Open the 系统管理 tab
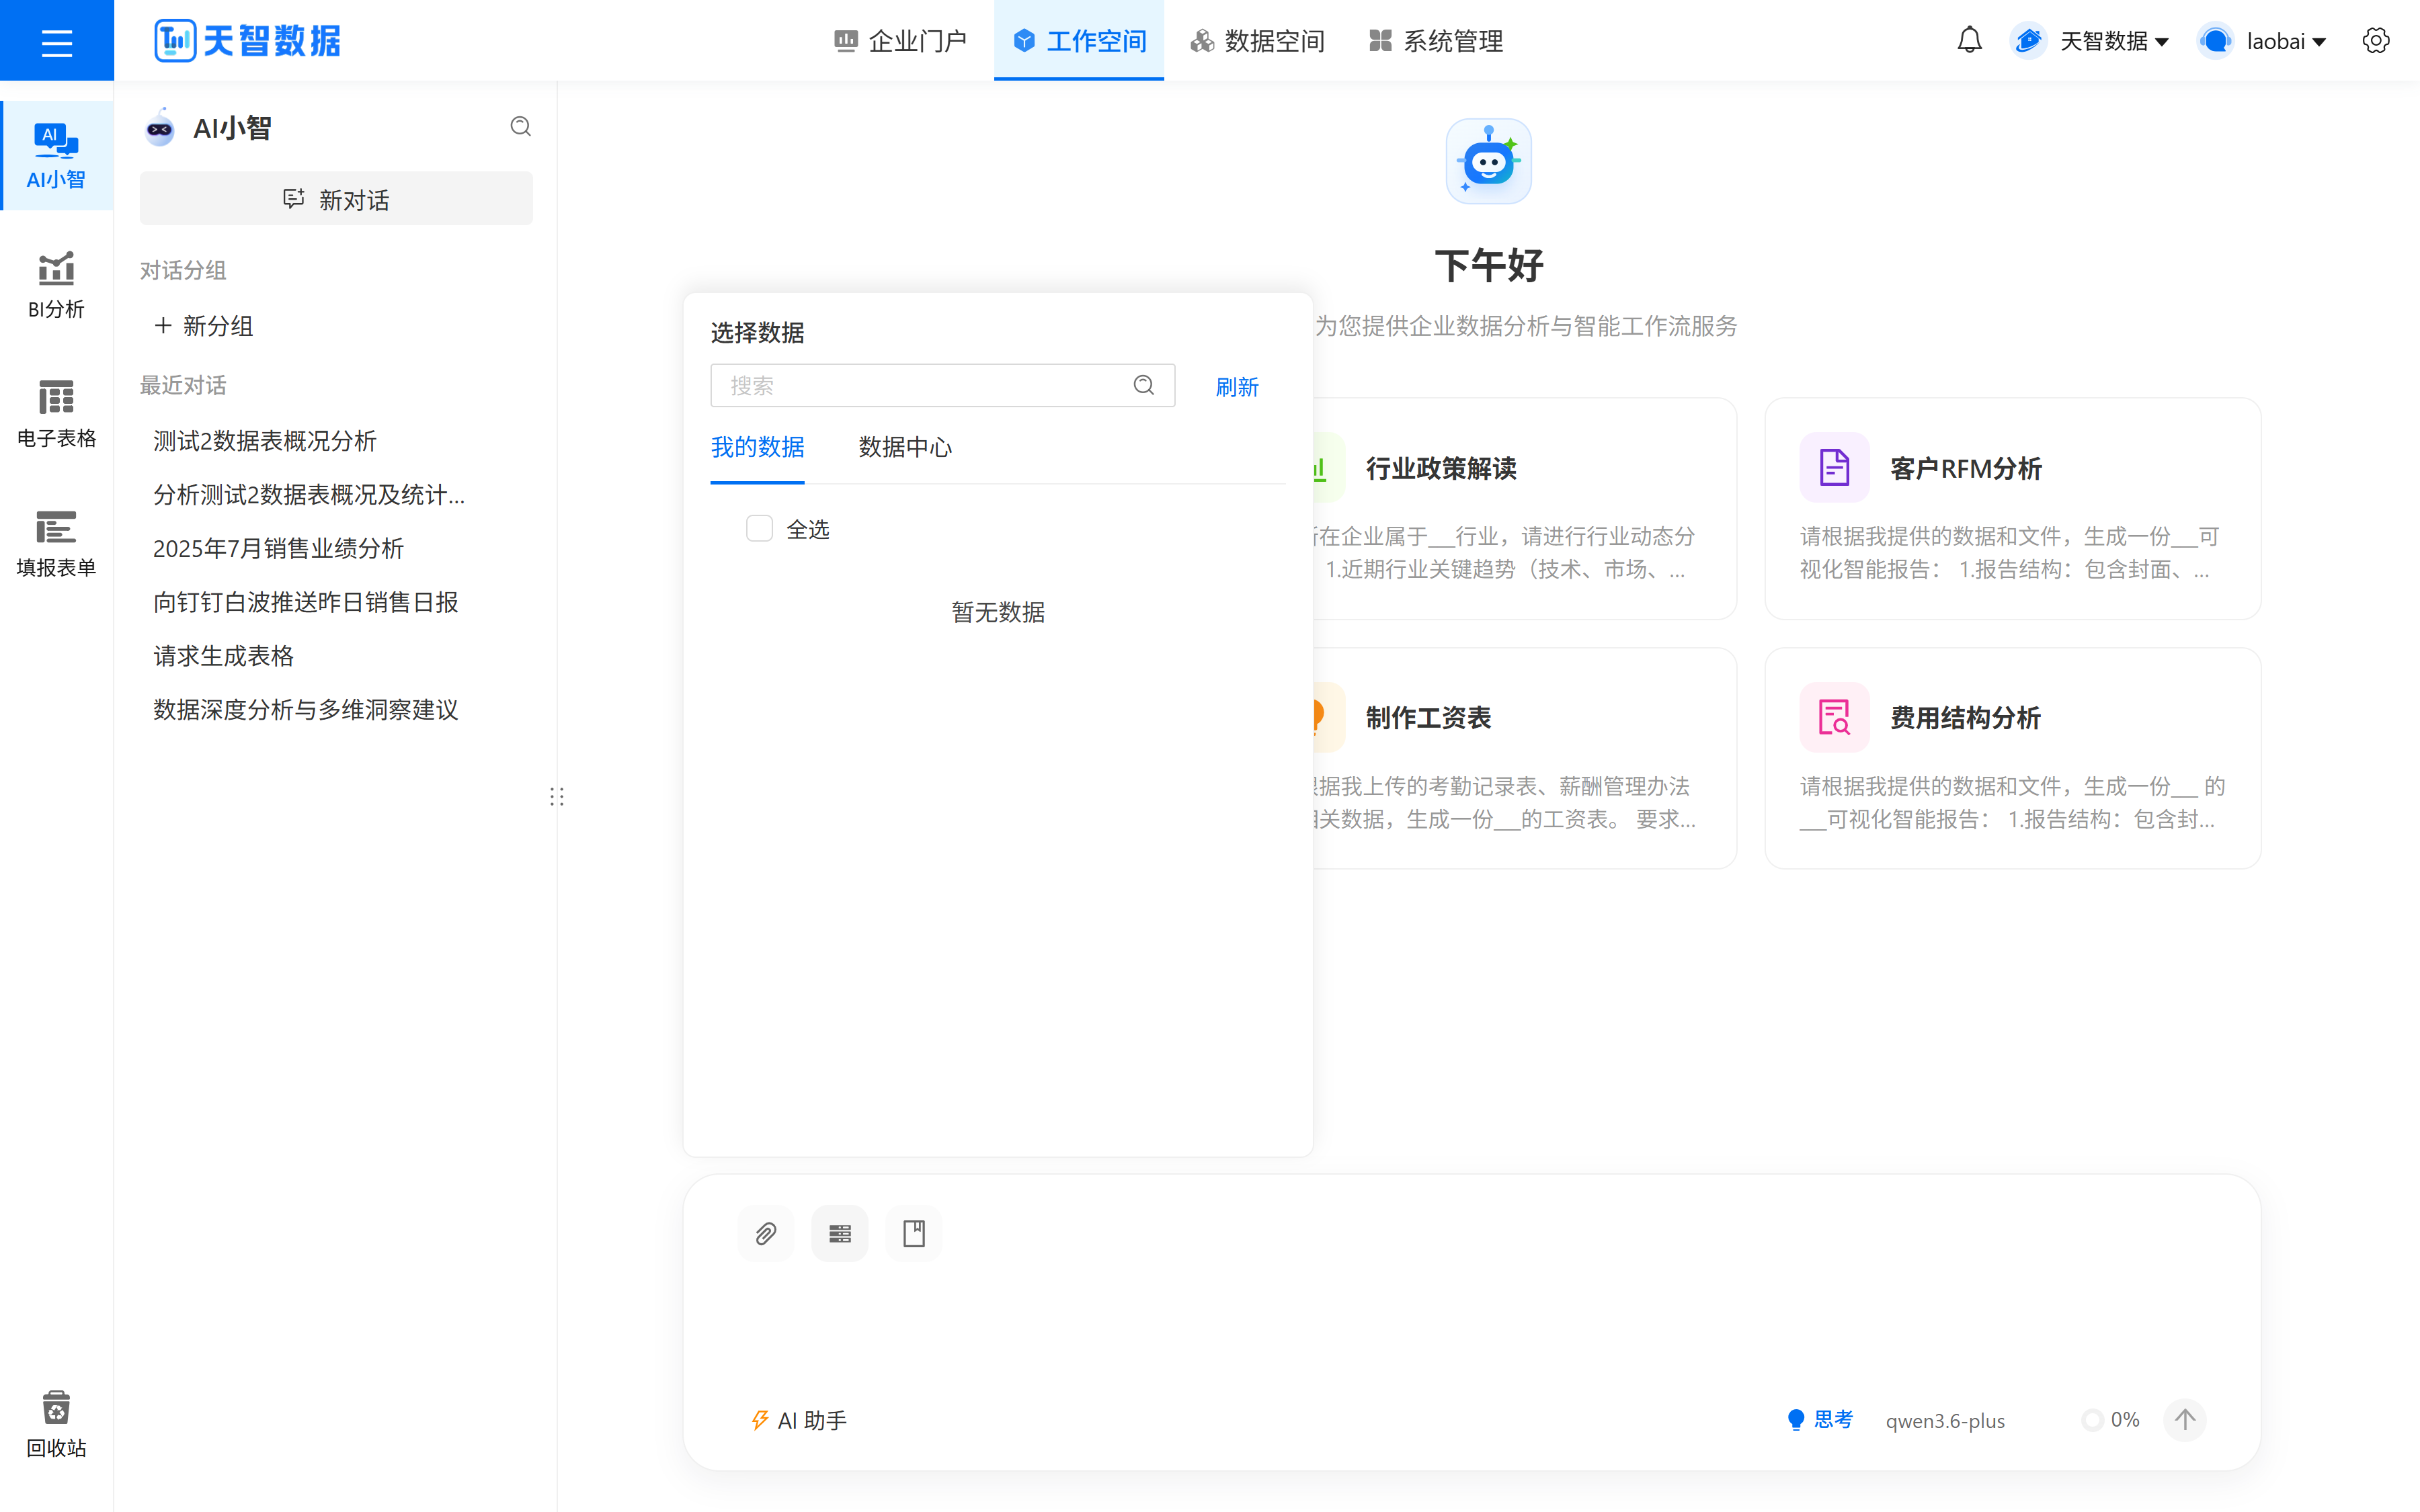The width and height of the screenshot is (2420, 1512). [1436, 41]
